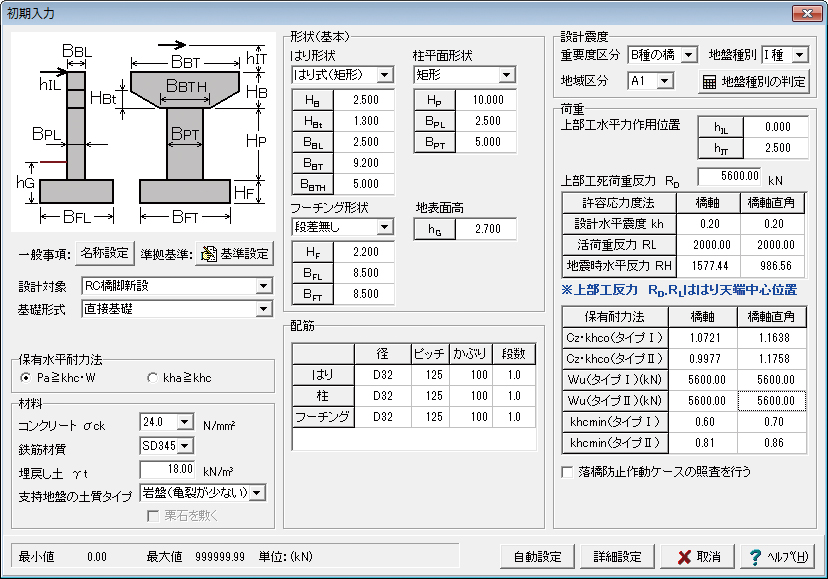Click the pier shape diagram
Viewport: 828px width, 579px height.
[x=143, y=132]
